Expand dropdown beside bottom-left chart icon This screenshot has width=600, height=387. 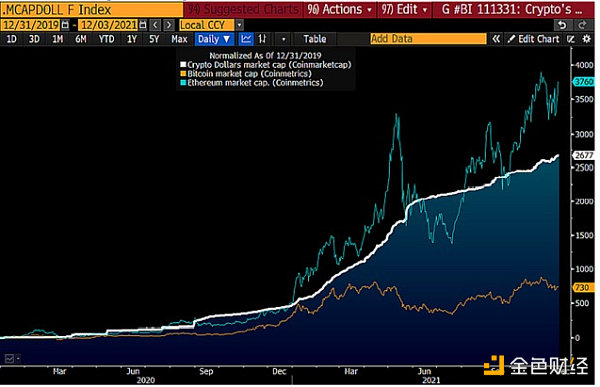18,358
